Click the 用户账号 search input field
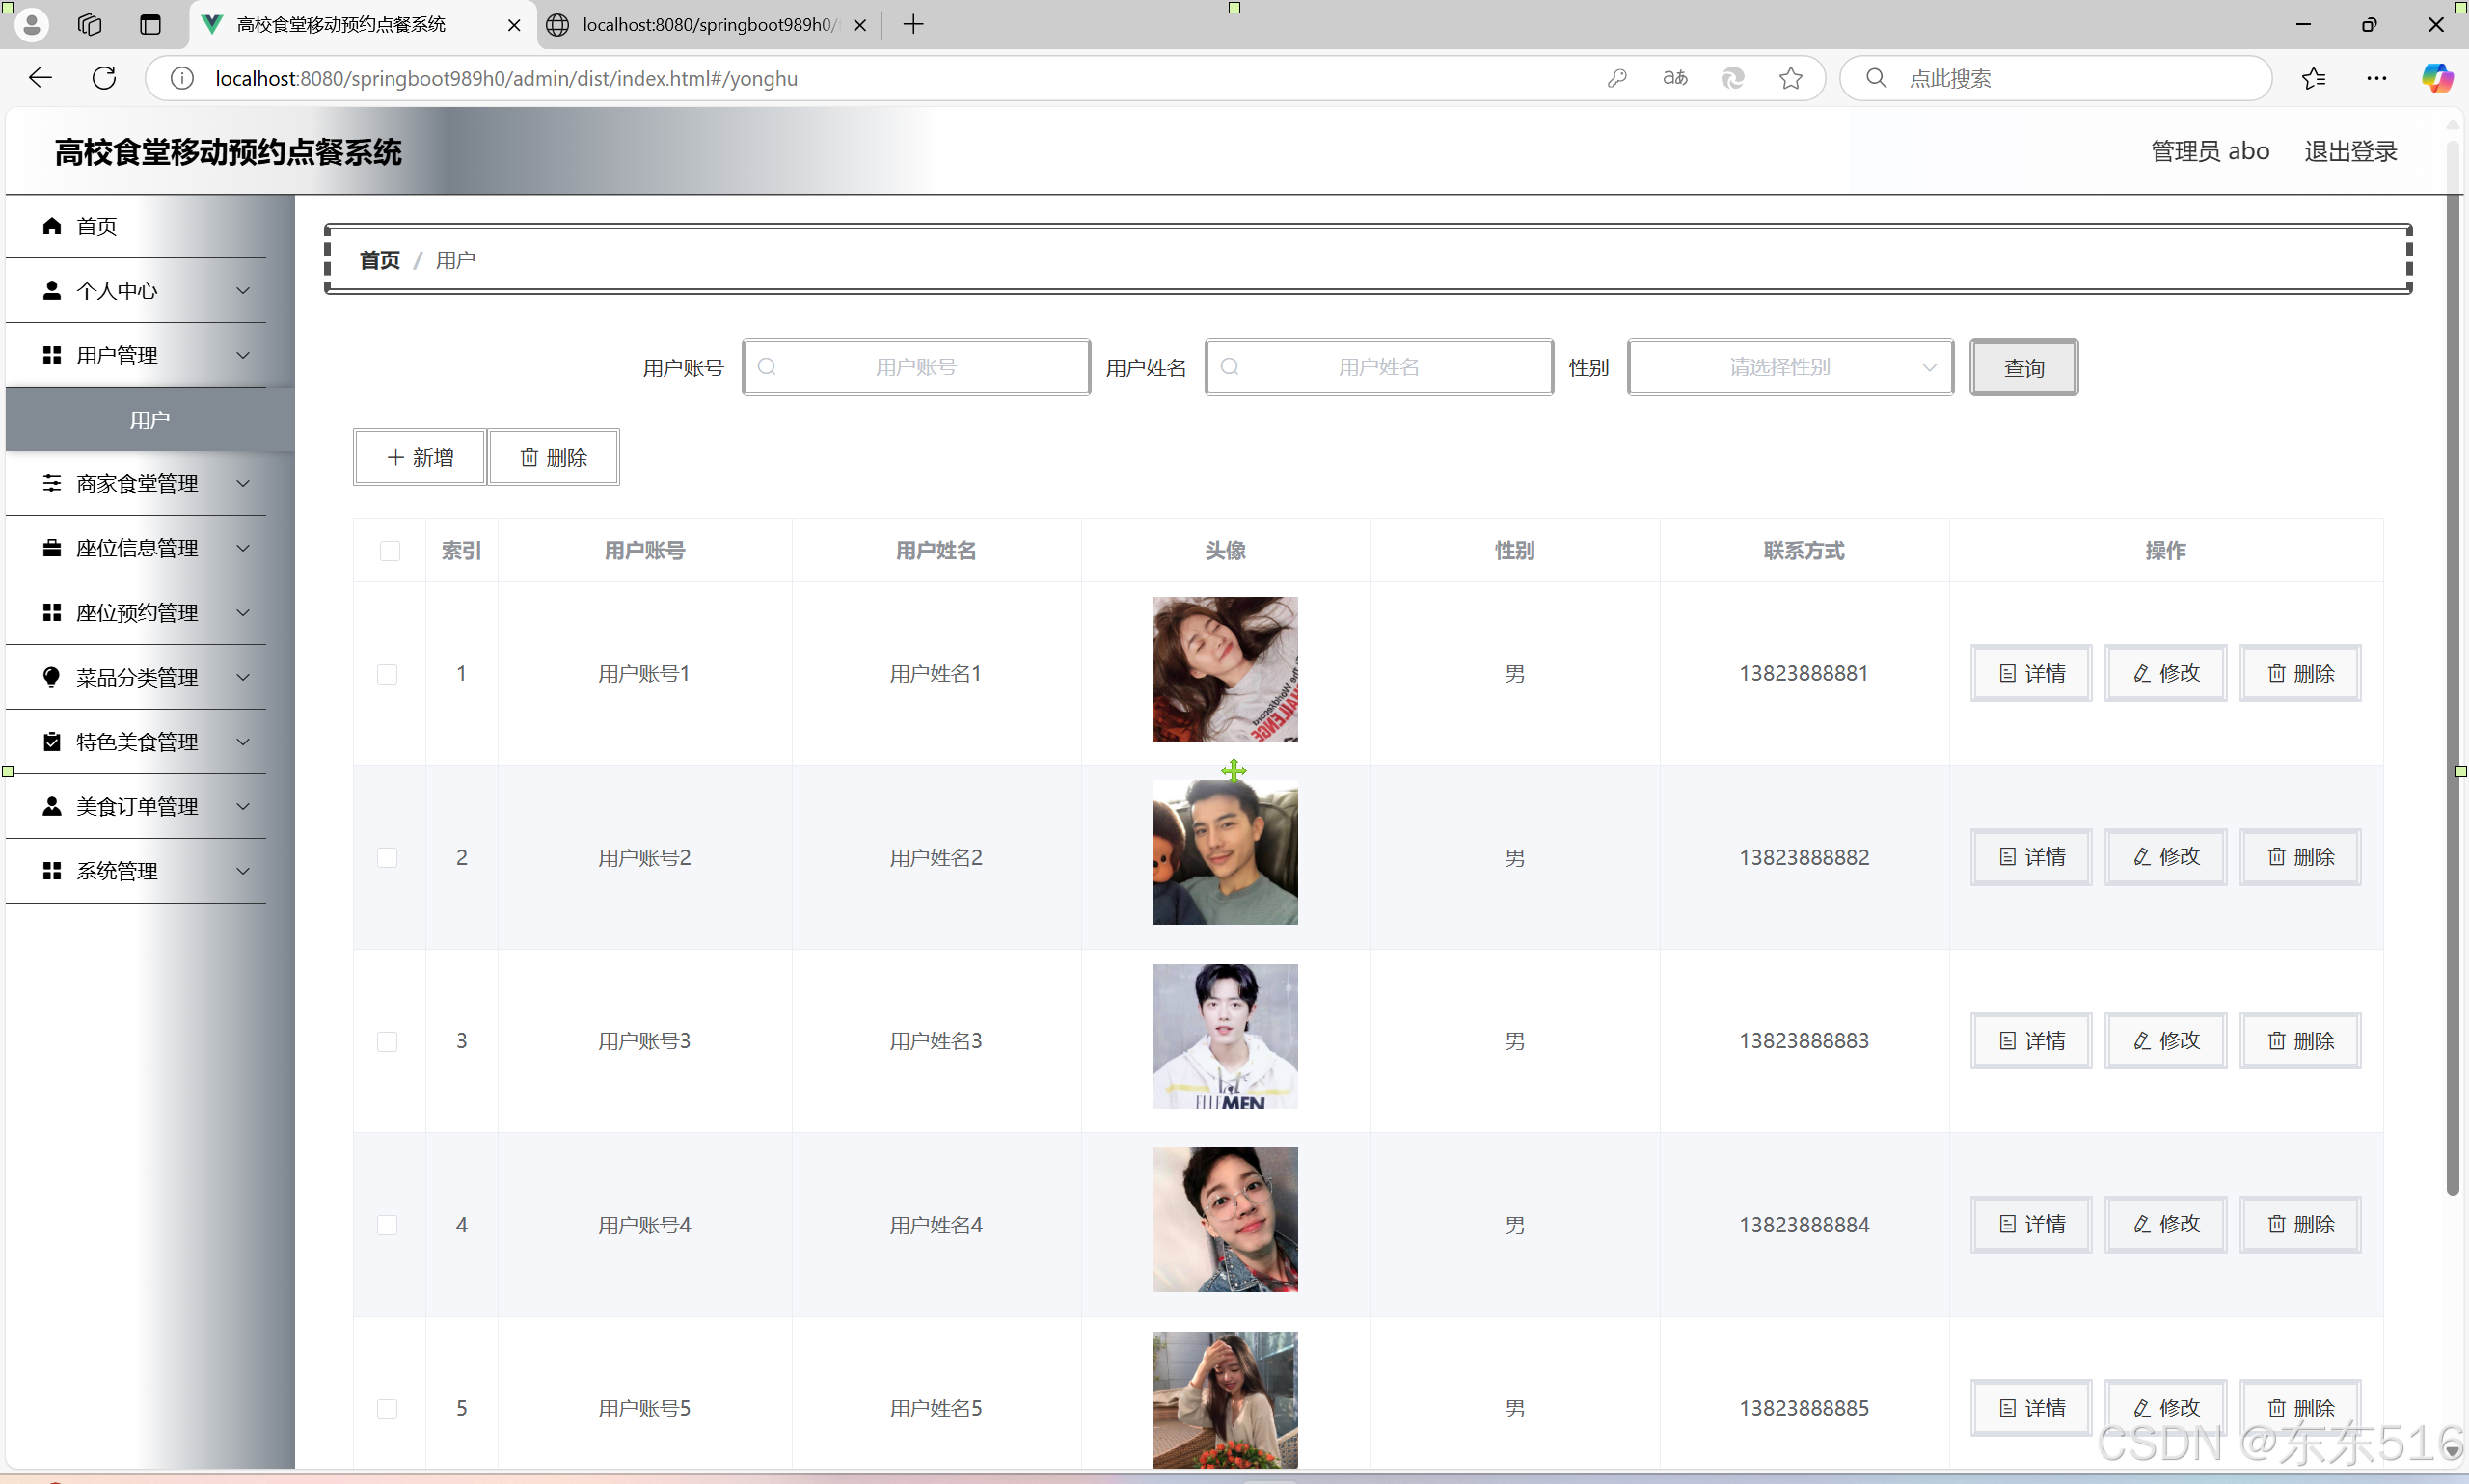Image resolution: width=2469 pixels, height=1484 pixels. (x=916, y=368)
